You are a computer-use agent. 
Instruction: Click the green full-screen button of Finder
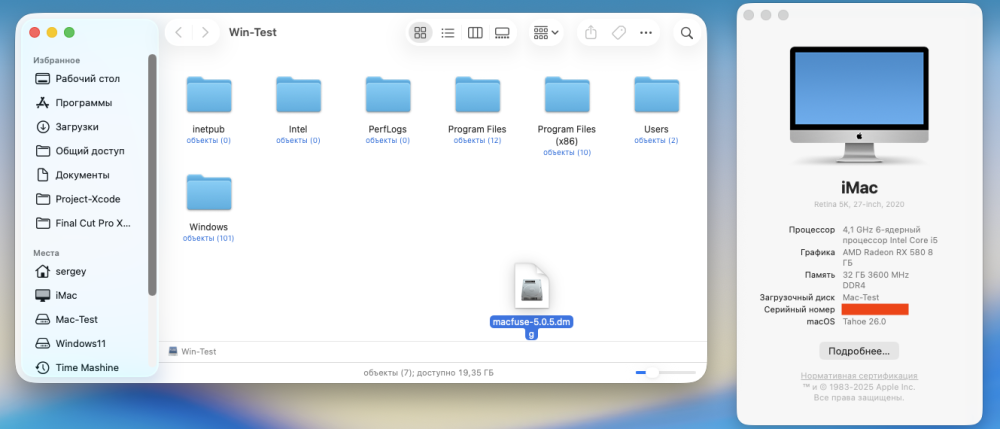click(x=69, y=33)
